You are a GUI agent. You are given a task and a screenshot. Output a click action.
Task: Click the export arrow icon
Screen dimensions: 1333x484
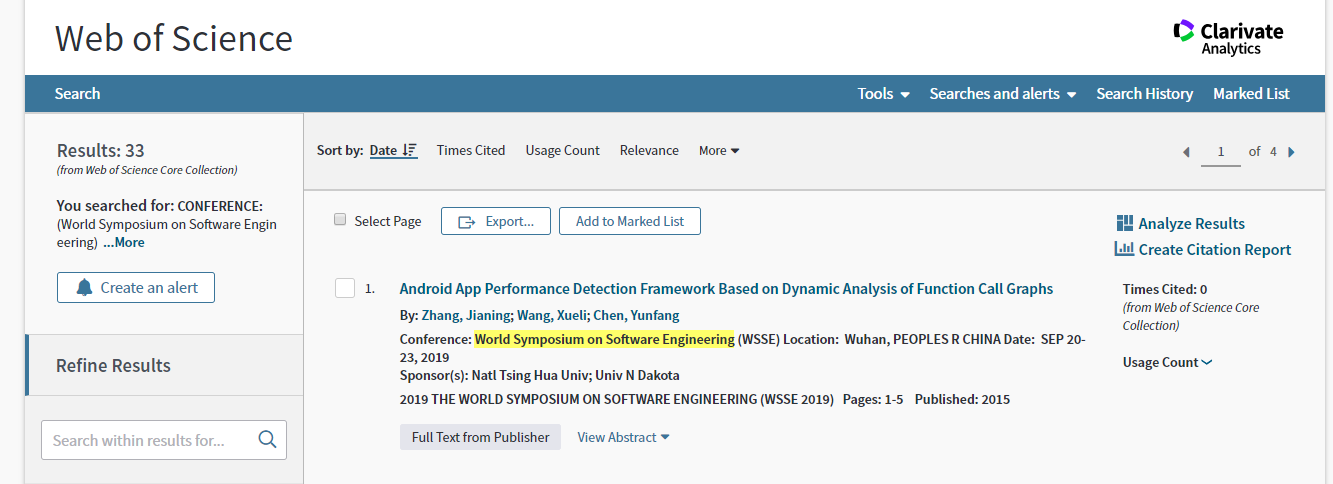pos(466,222)
